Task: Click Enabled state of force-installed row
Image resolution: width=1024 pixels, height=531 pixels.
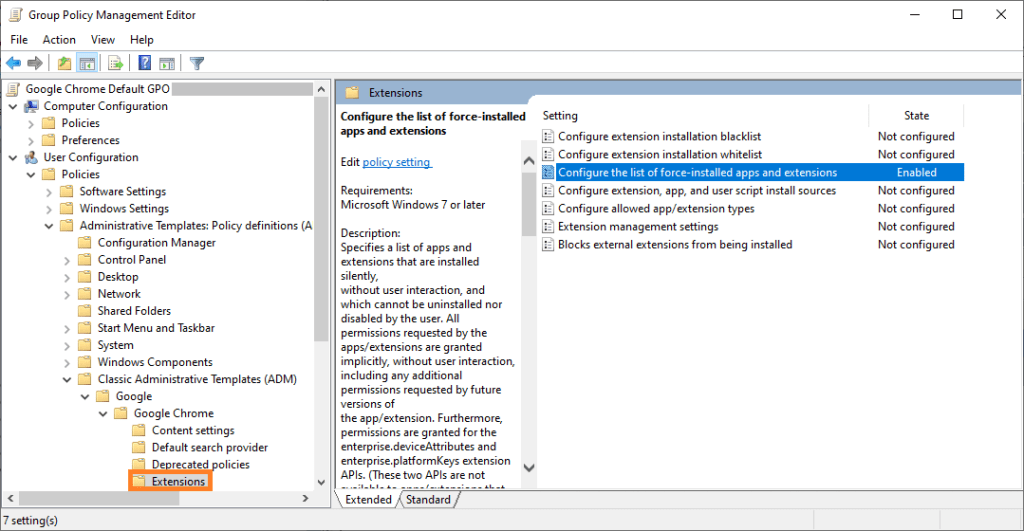Action: coord(916,172)
